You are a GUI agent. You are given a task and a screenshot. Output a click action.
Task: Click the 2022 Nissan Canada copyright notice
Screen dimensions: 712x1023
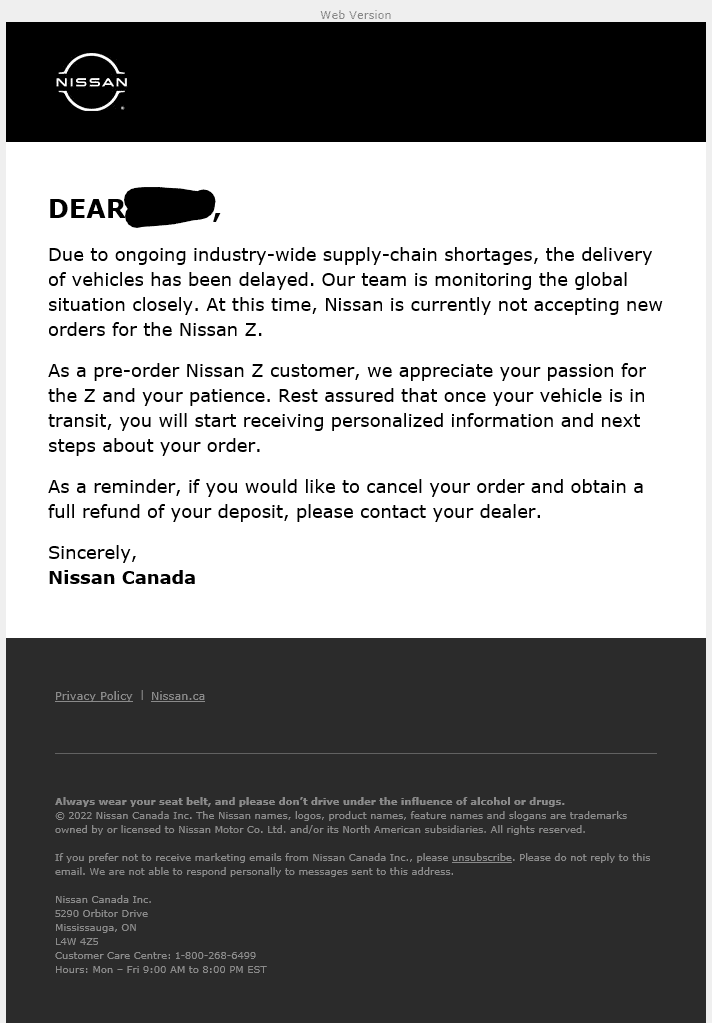point(341,823)
